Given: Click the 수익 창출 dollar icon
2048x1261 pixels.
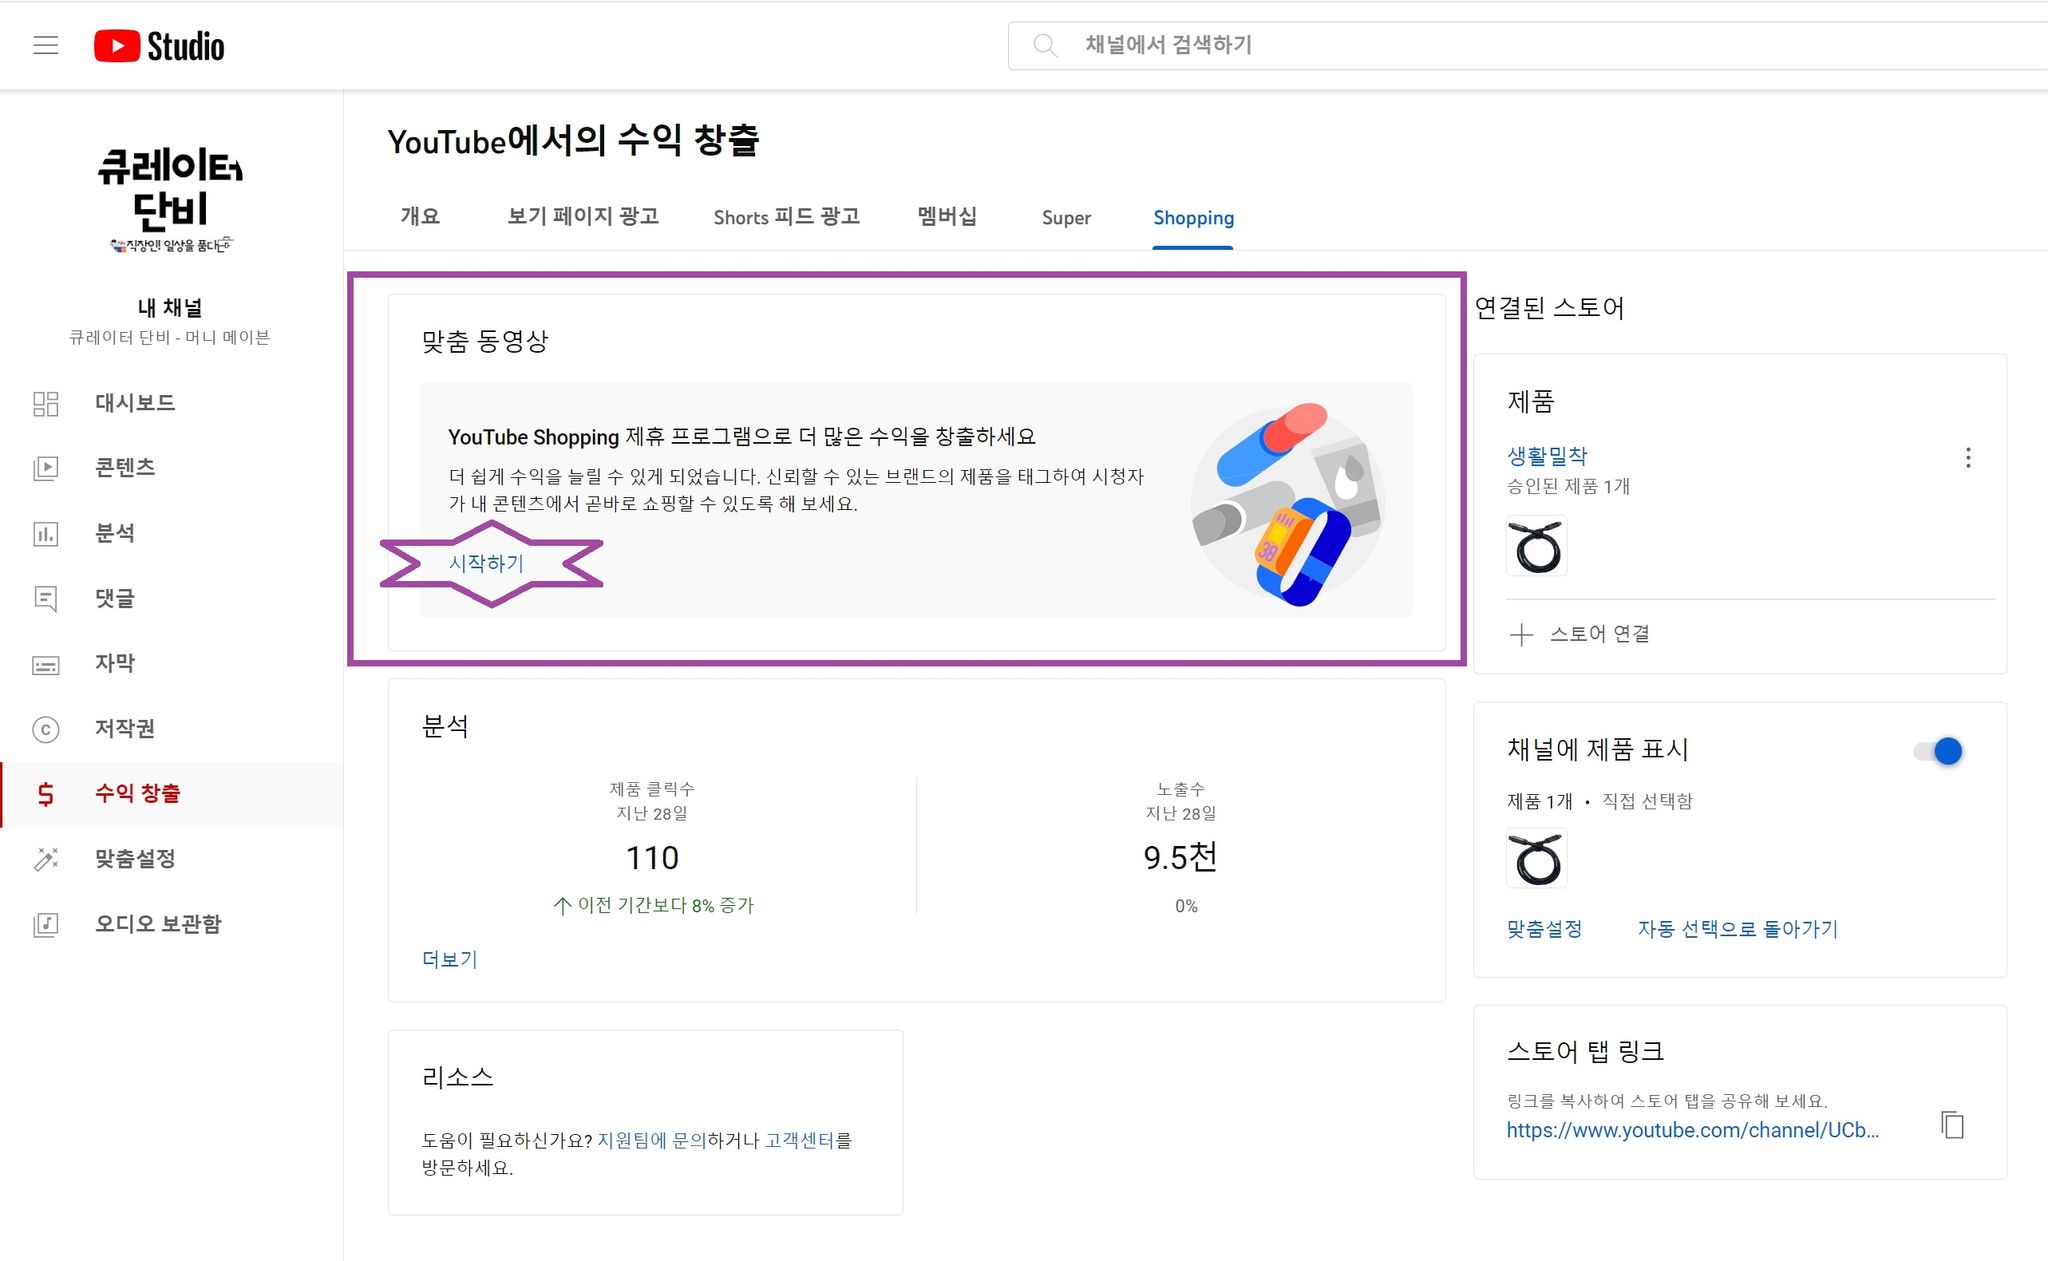Looking at the screenshot, I should (x=46, y=794).
